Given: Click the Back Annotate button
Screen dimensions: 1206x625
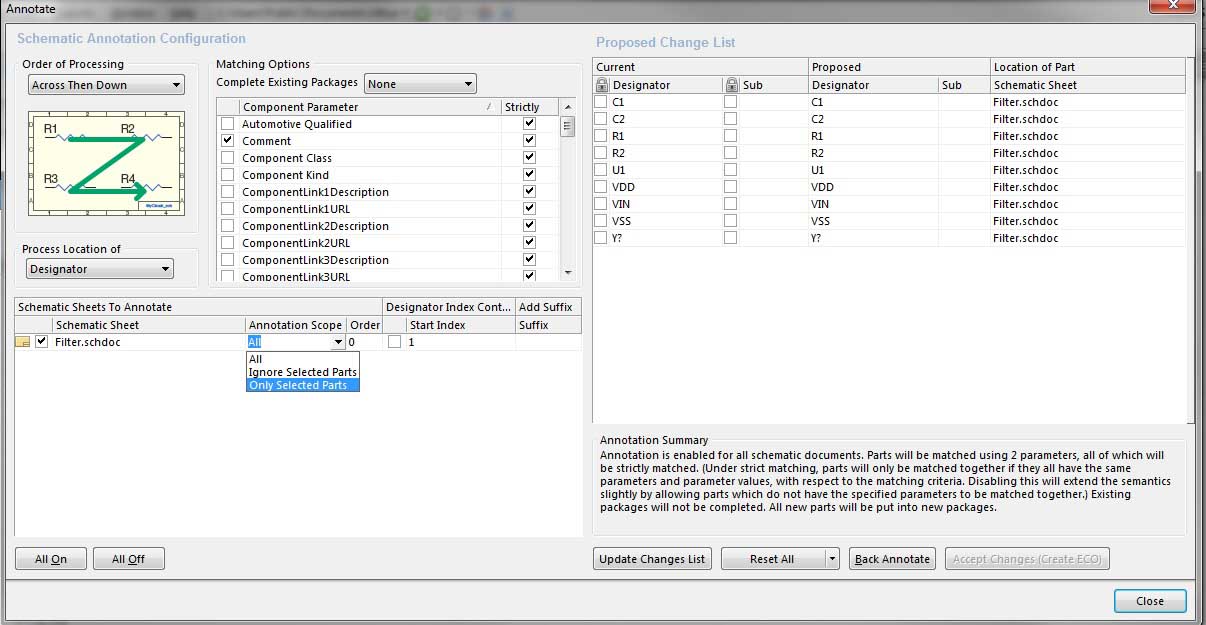Looking at the screenshot, I should coord(892,559).
